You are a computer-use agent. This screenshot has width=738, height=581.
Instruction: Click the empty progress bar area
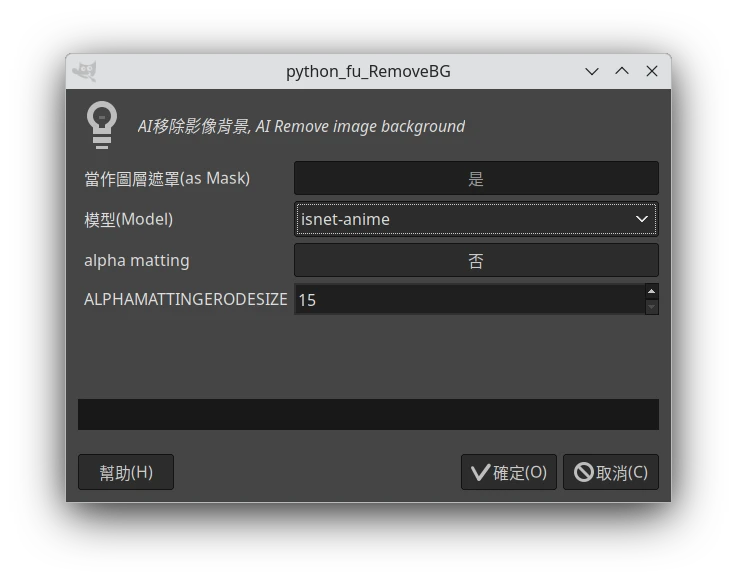coord(368,414)
